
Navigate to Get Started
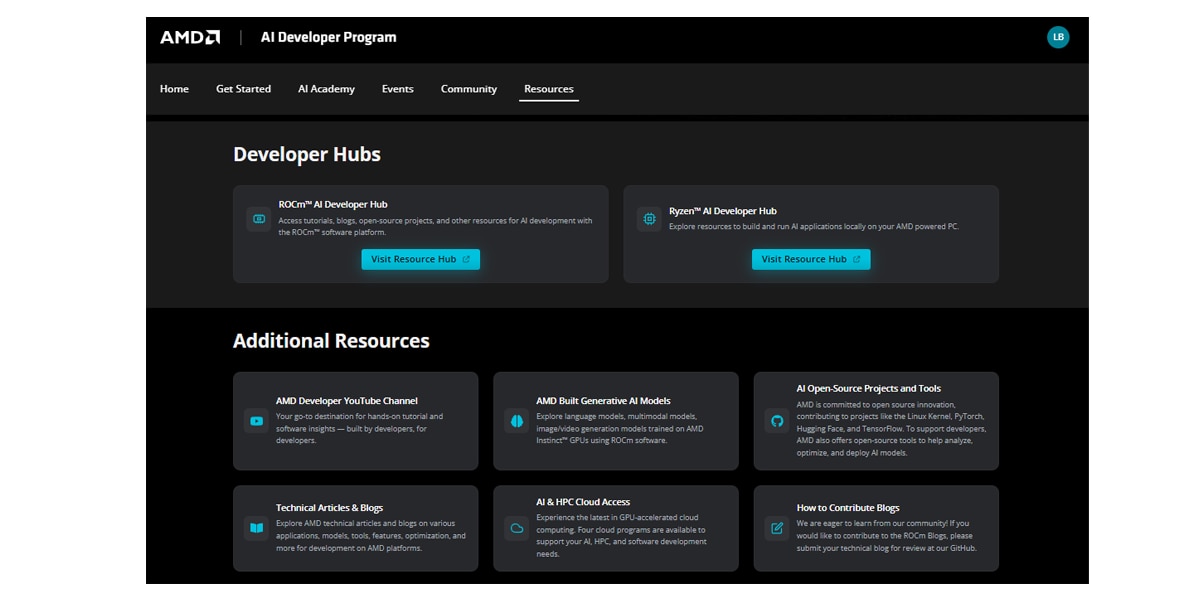(x=243, y=89)
